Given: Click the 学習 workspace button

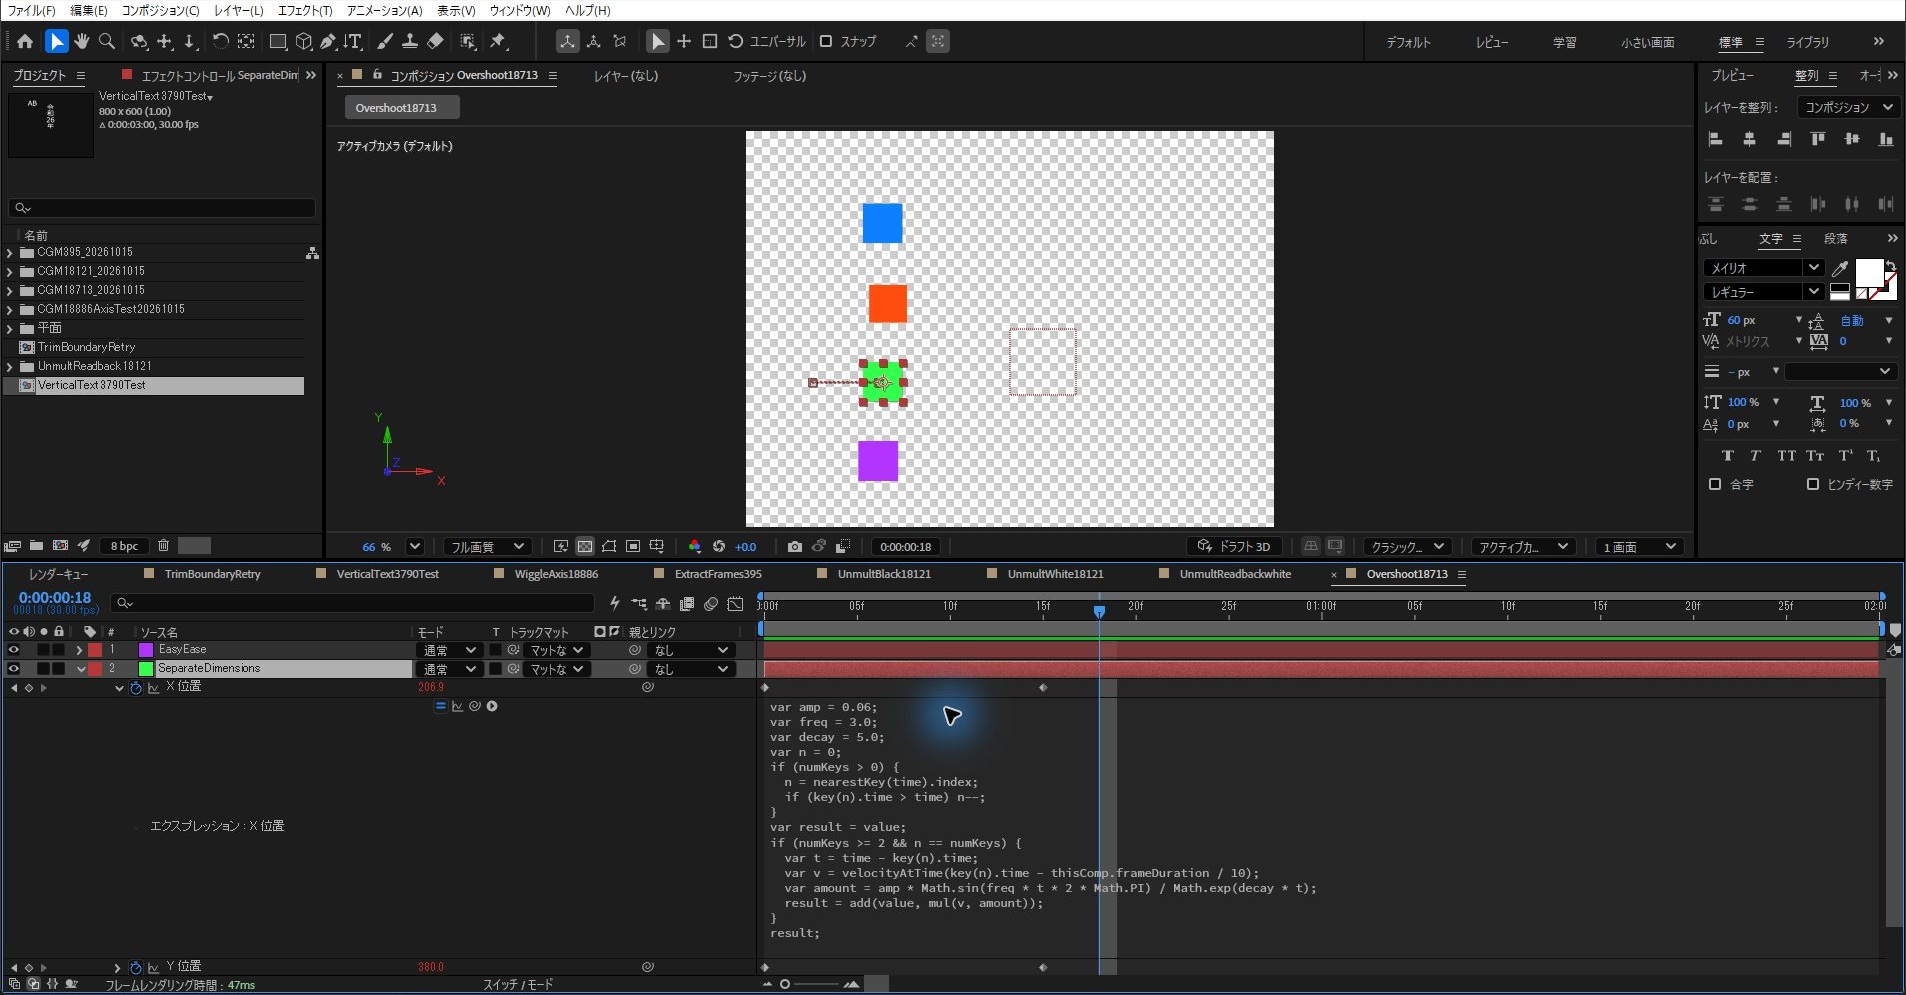Looking at the screenshot, I should click(1564, 42).
